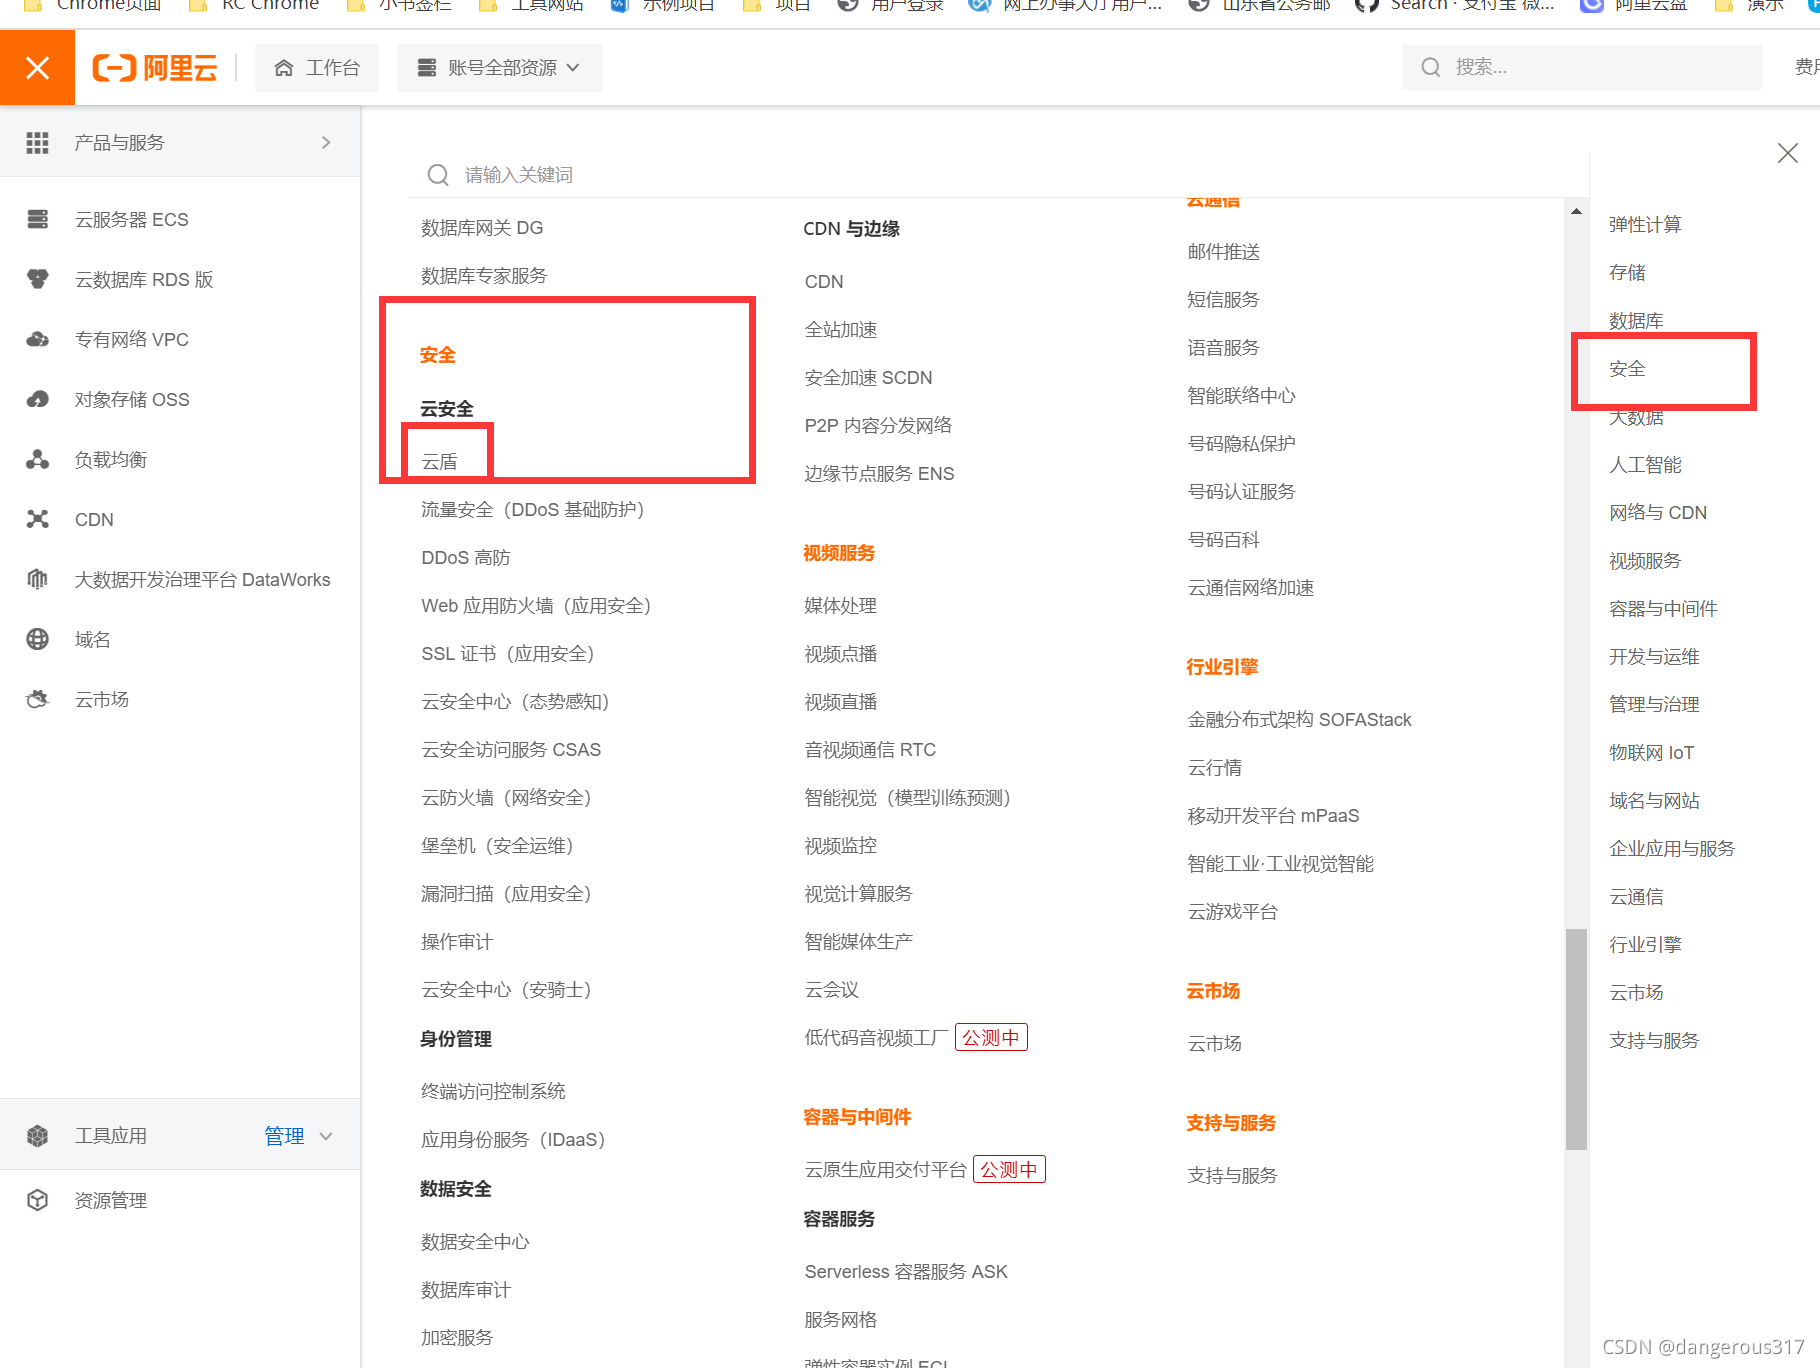Click the 云市场 sidebar icon
1820x1368 pixels.
[x=37, y=699]
